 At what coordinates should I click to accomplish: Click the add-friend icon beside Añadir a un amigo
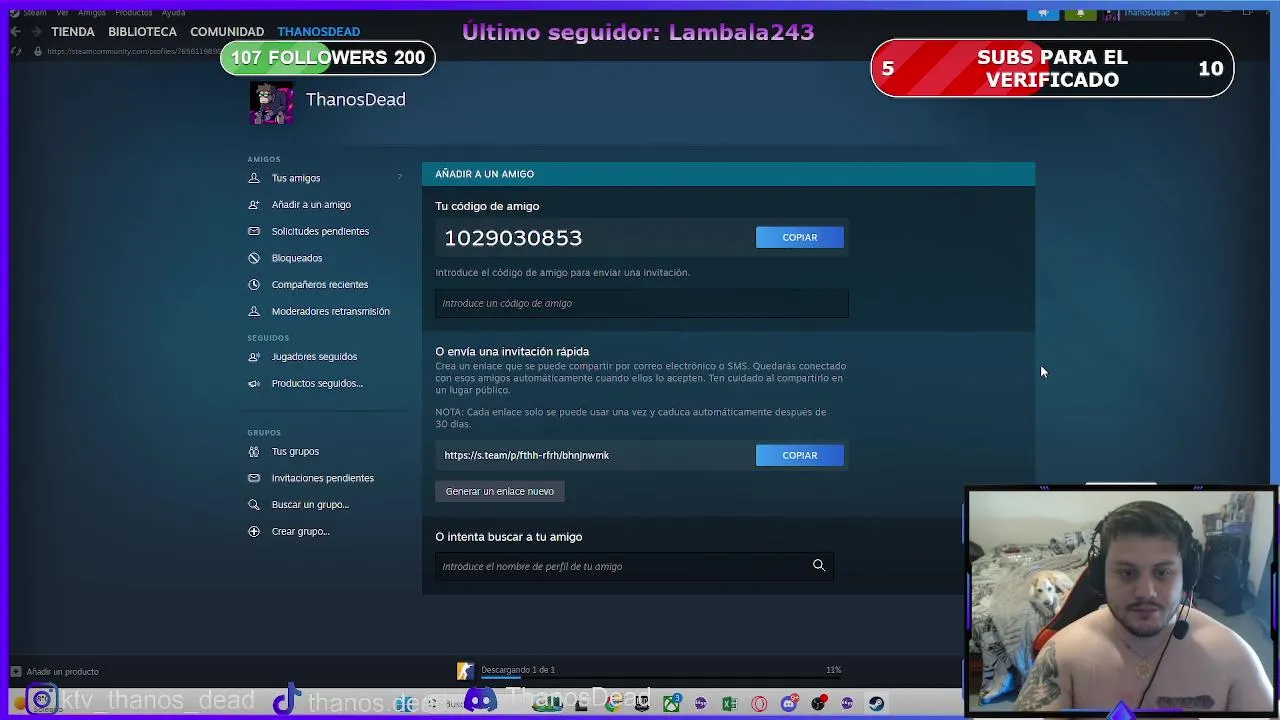pyautogui.click(x=254, y=205)
